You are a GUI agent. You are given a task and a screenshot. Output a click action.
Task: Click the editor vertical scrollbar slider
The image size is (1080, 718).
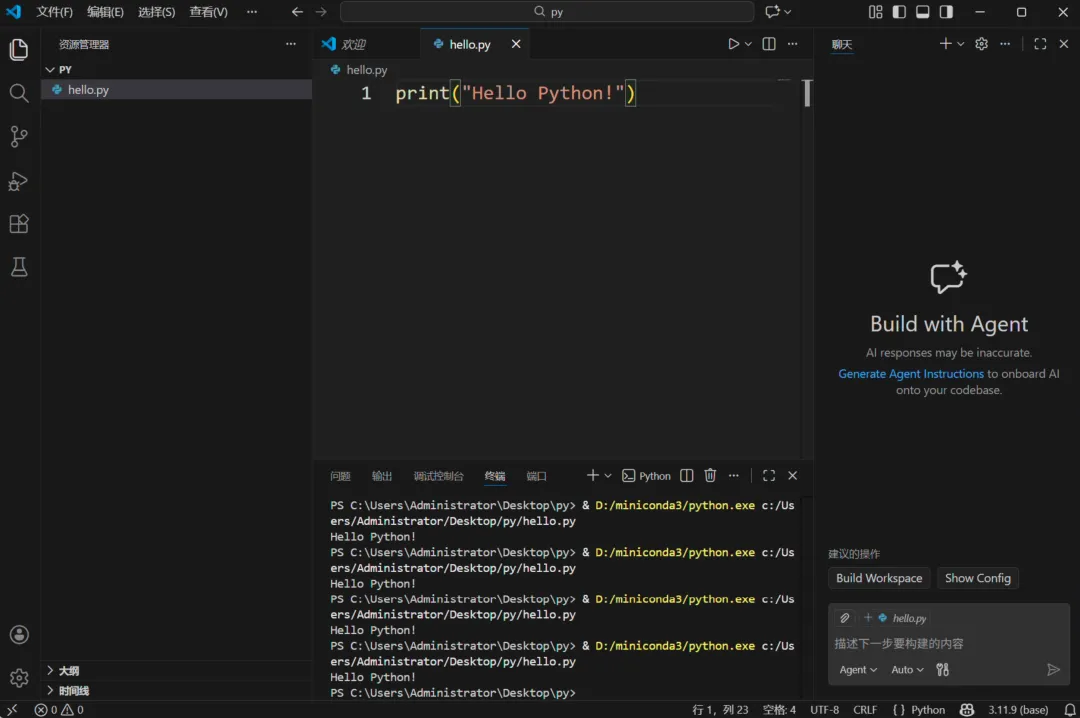coord(807,93)
